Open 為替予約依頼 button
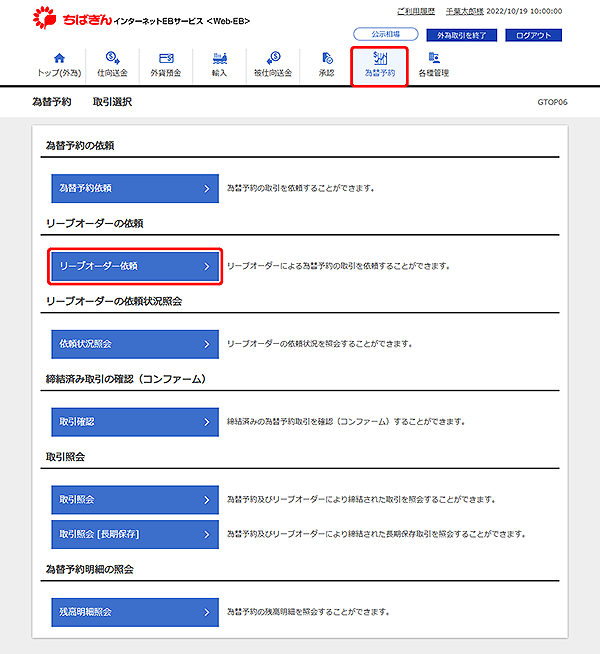Viewport: 600px width, 654px height. (x=135, y=189)
